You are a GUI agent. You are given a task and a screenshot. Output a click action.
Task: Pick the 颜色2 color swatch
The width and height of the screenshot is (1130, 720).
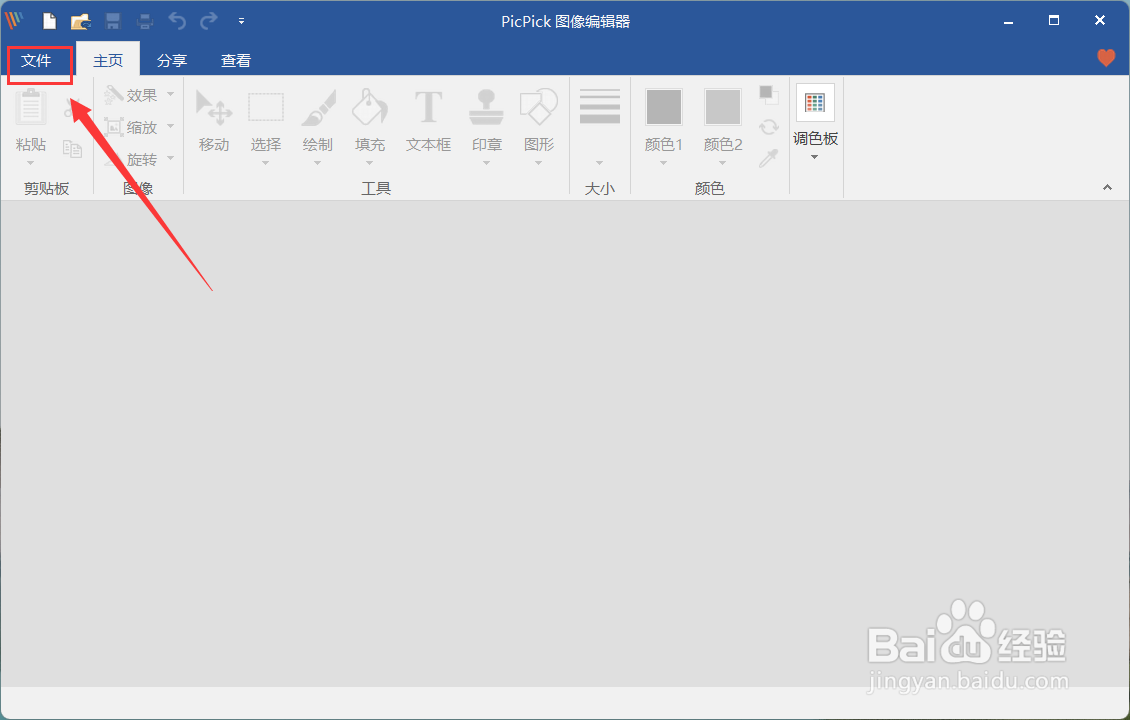(722, 107)
